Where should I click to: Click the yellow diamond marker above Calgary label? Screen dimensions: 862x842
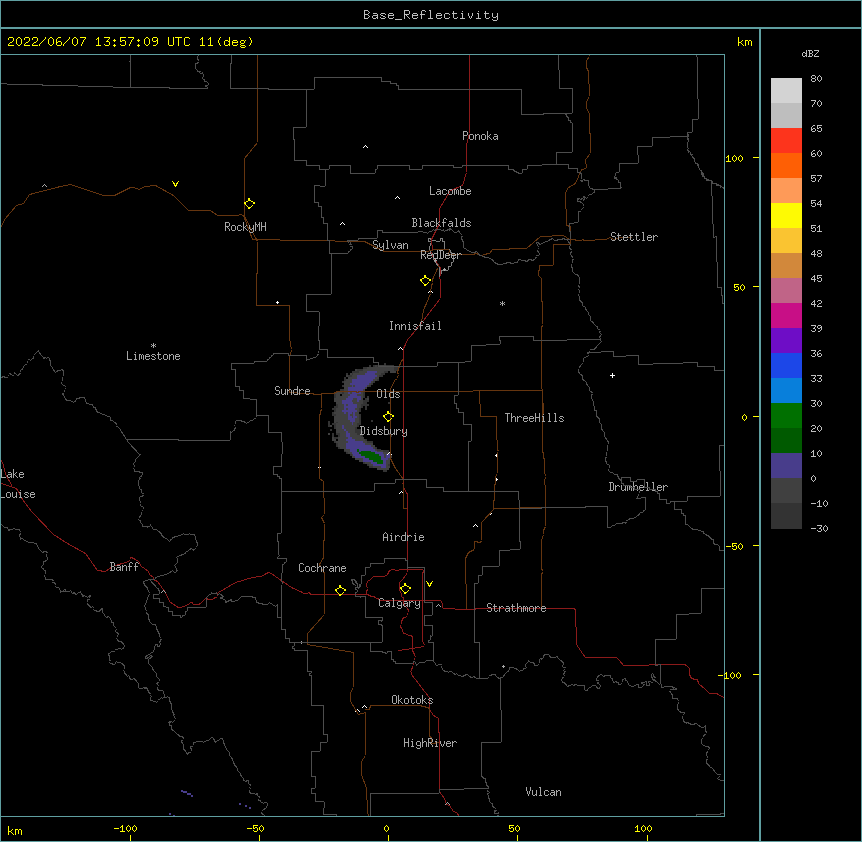[x=405, y=589]
